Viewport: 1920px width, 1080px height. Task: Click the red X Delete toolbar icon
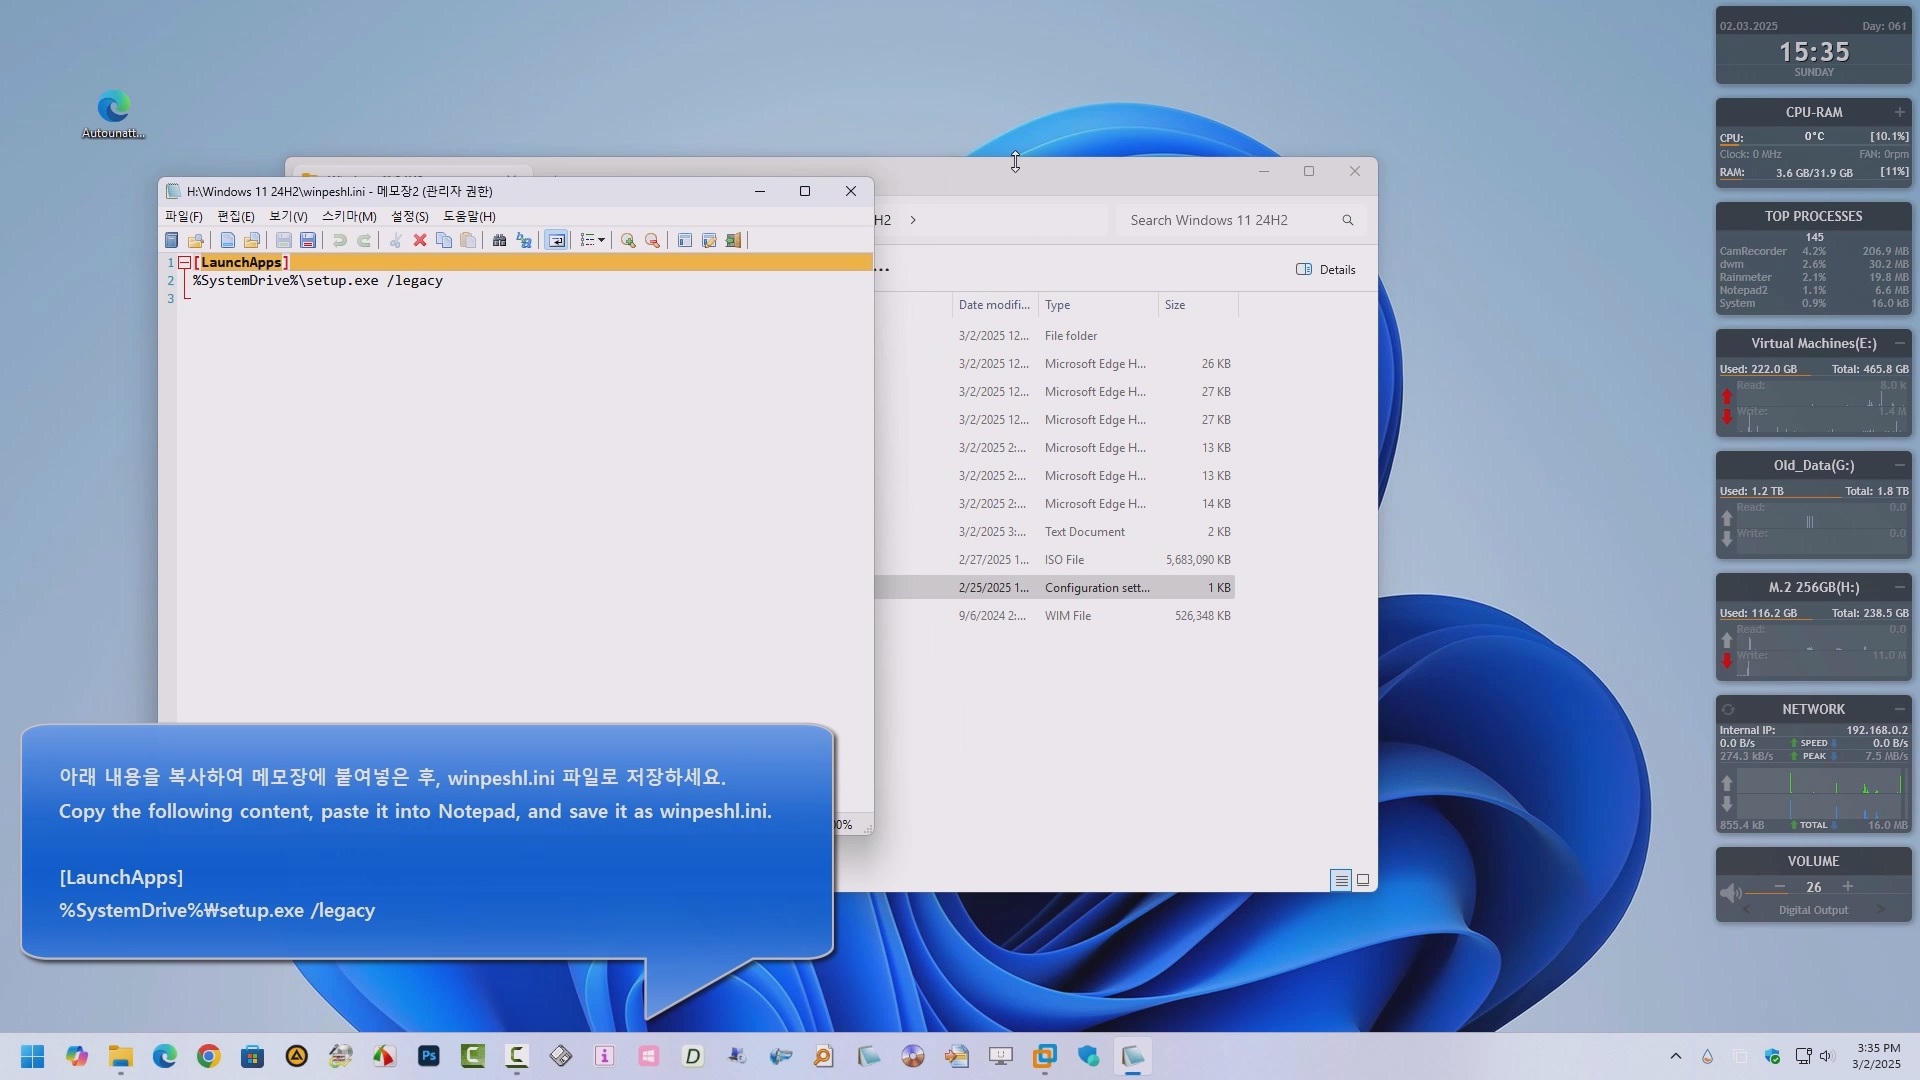click(420, 240)
